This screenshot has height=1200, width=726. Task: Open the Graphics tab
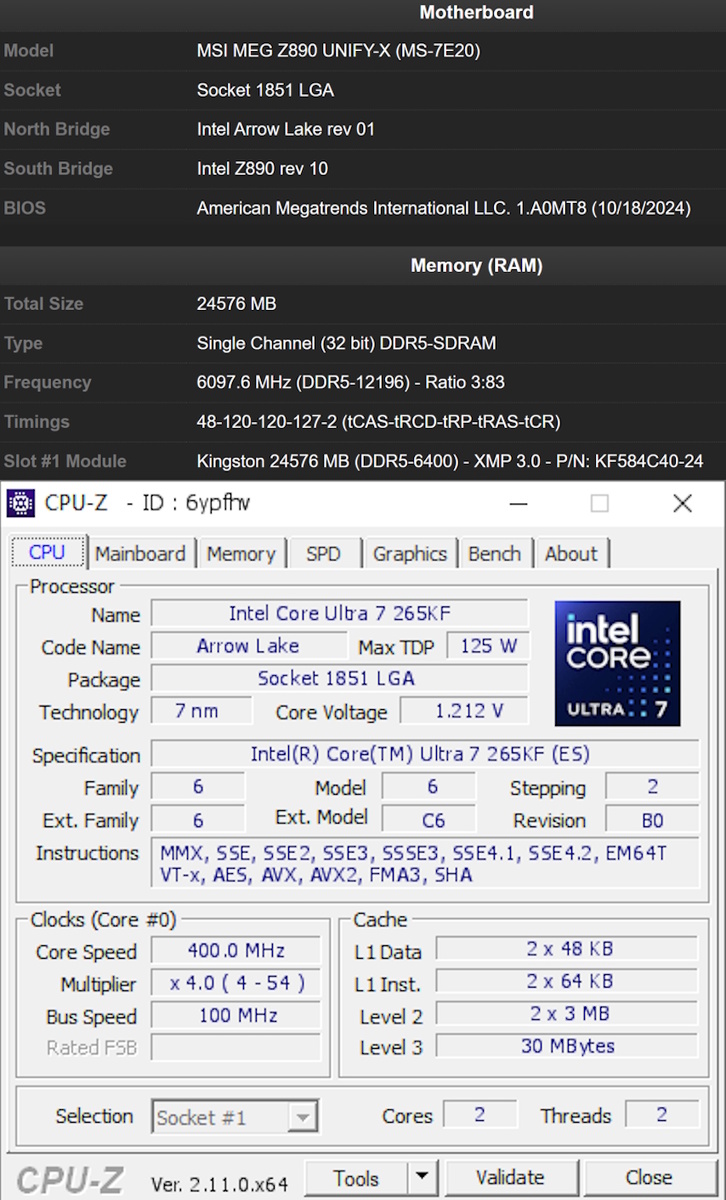coord(410,554)
